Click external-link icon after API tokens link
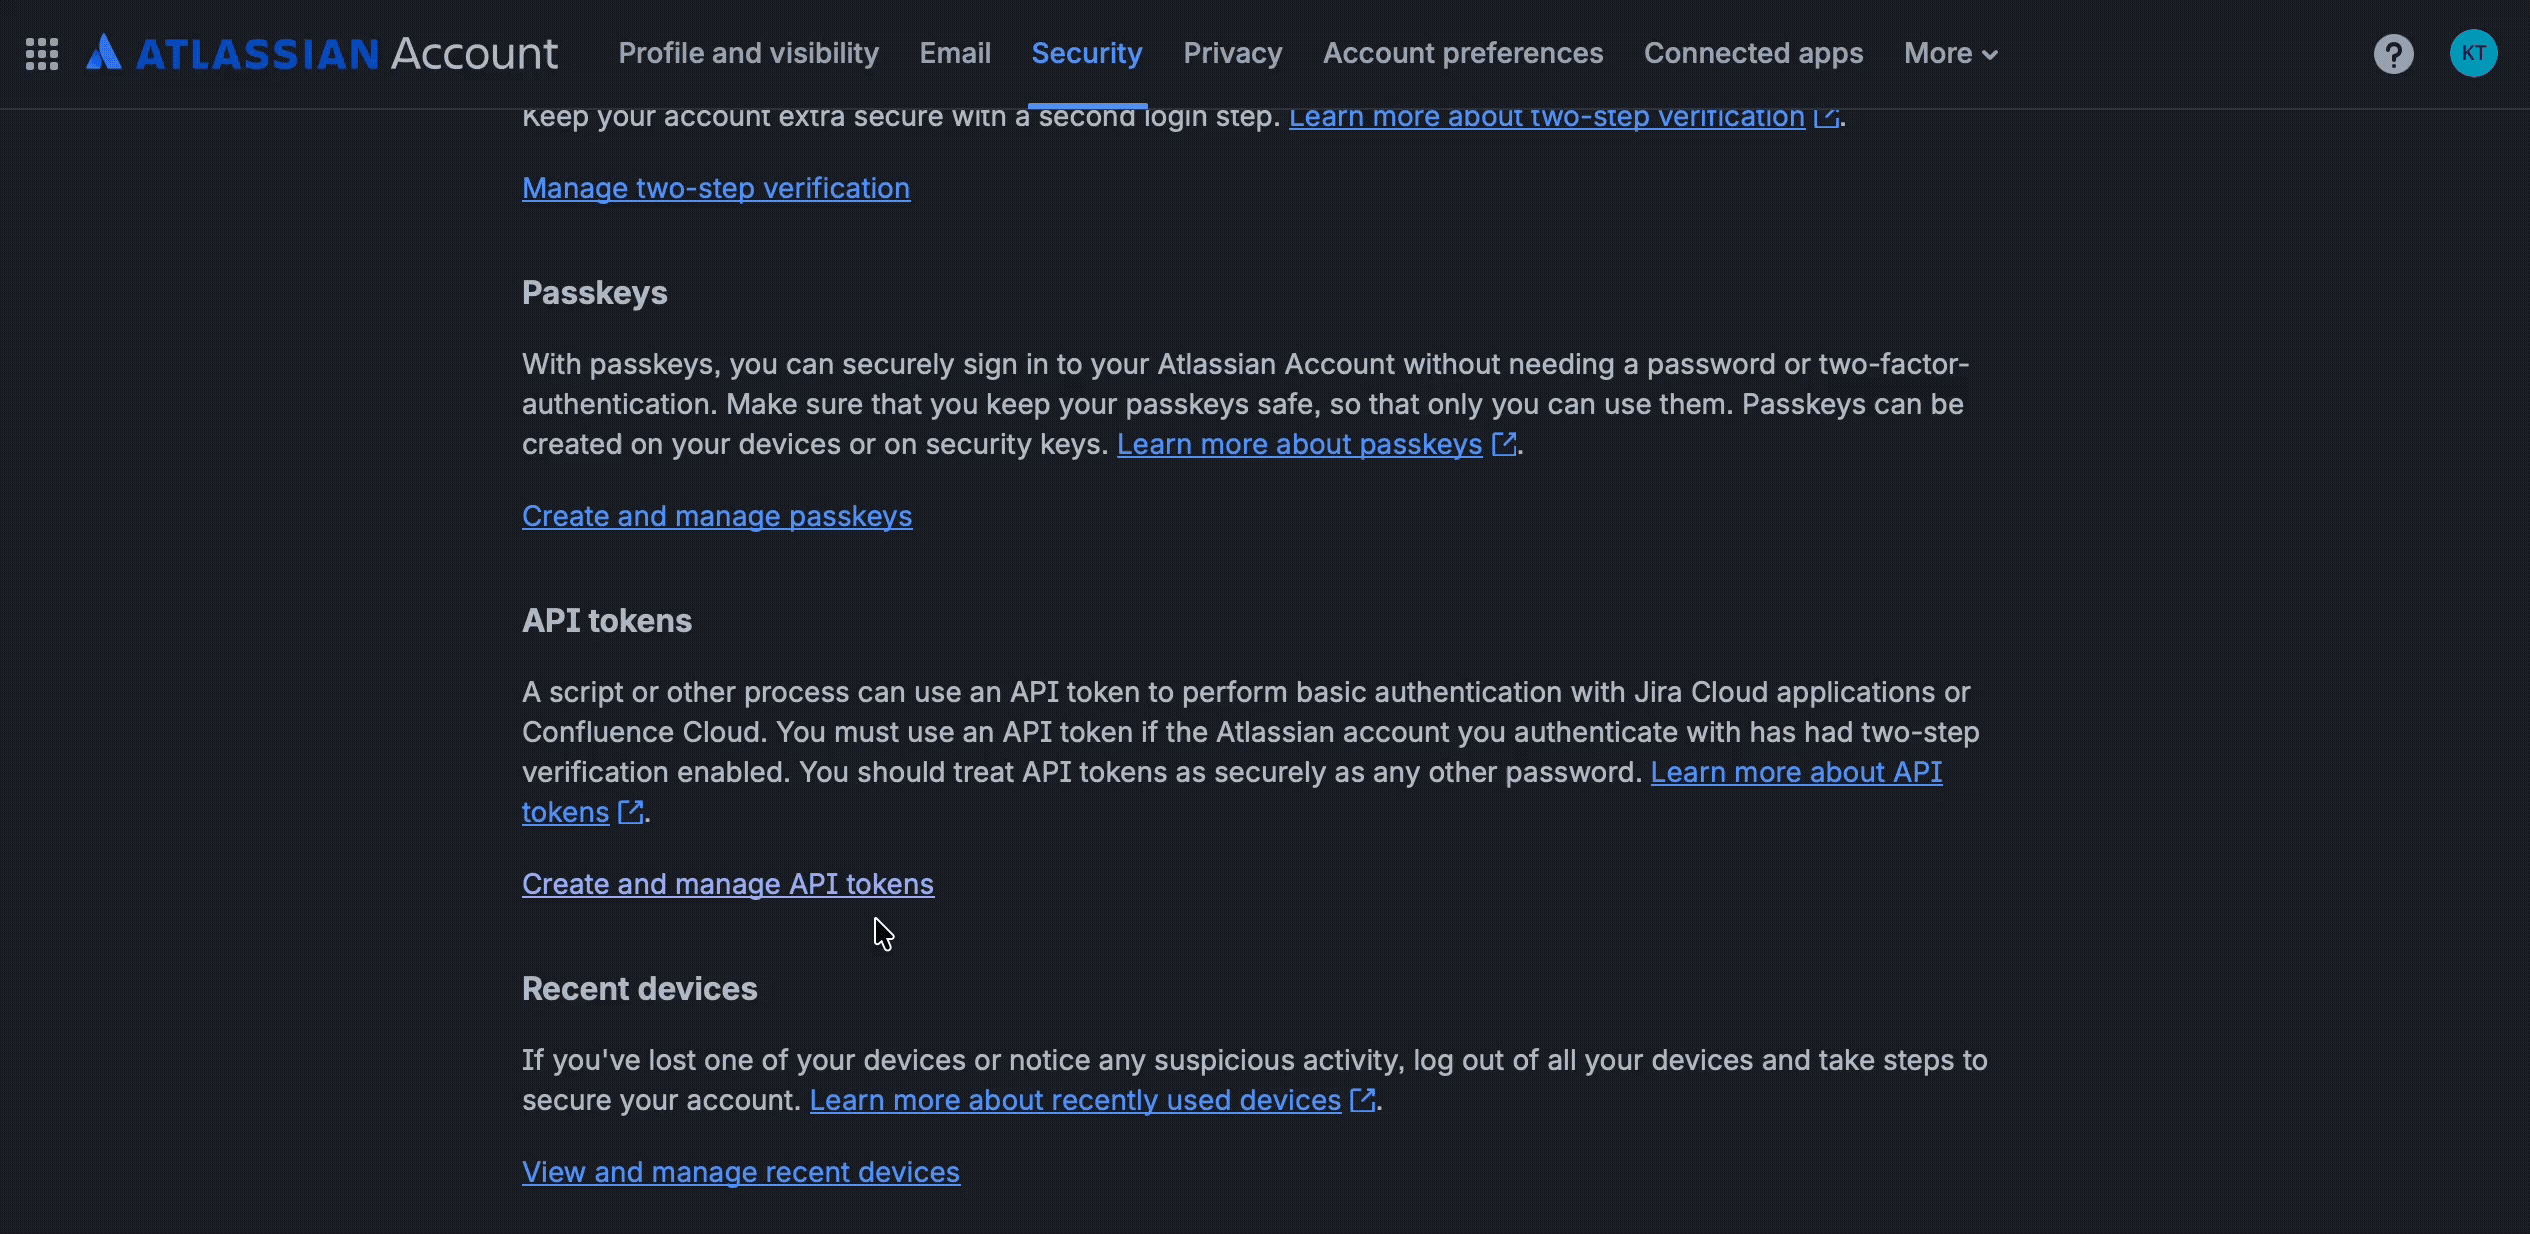This screenshot has width=2530, height=1234. [630, 812]
